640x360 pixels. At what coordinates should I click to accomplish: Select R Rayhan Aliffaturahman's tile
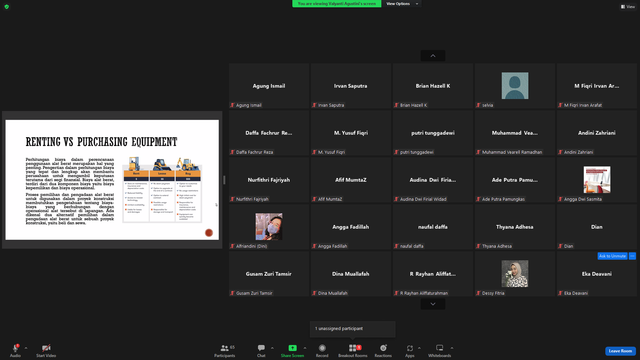pos(433,273)
